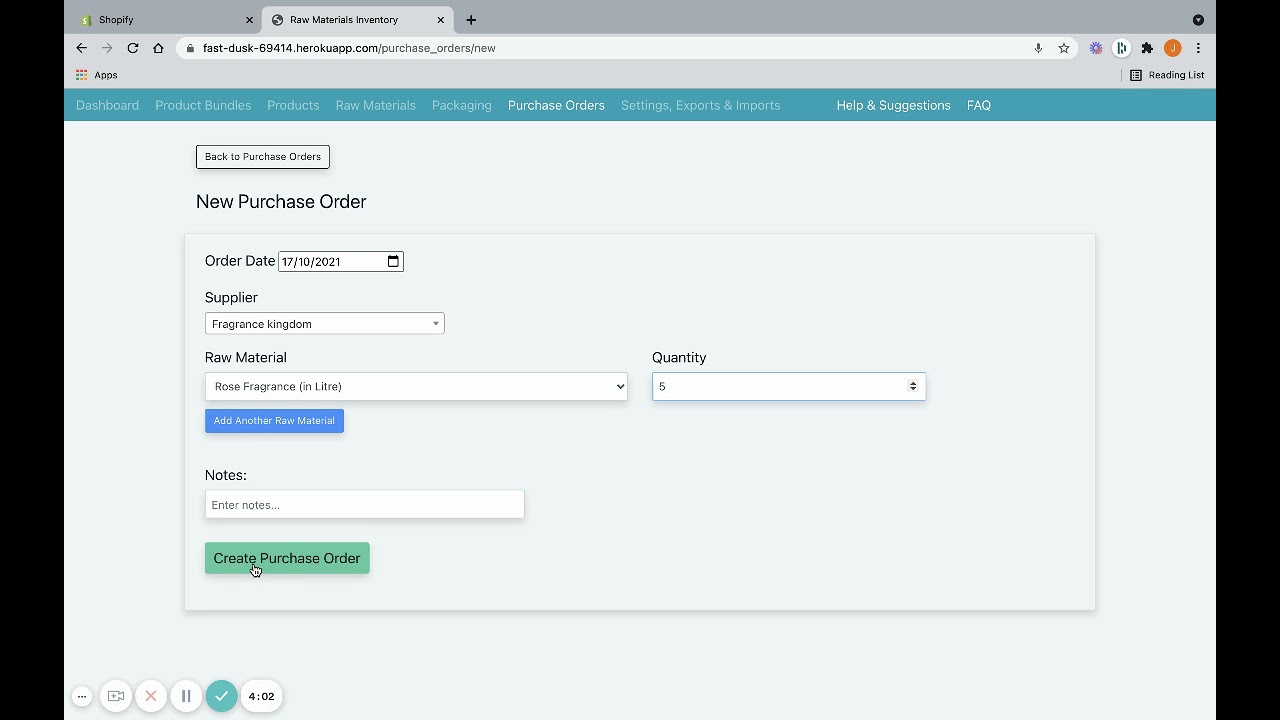Pause the screen recording
The width and height of the screenshot is (1280, 720).
point(186,696)
